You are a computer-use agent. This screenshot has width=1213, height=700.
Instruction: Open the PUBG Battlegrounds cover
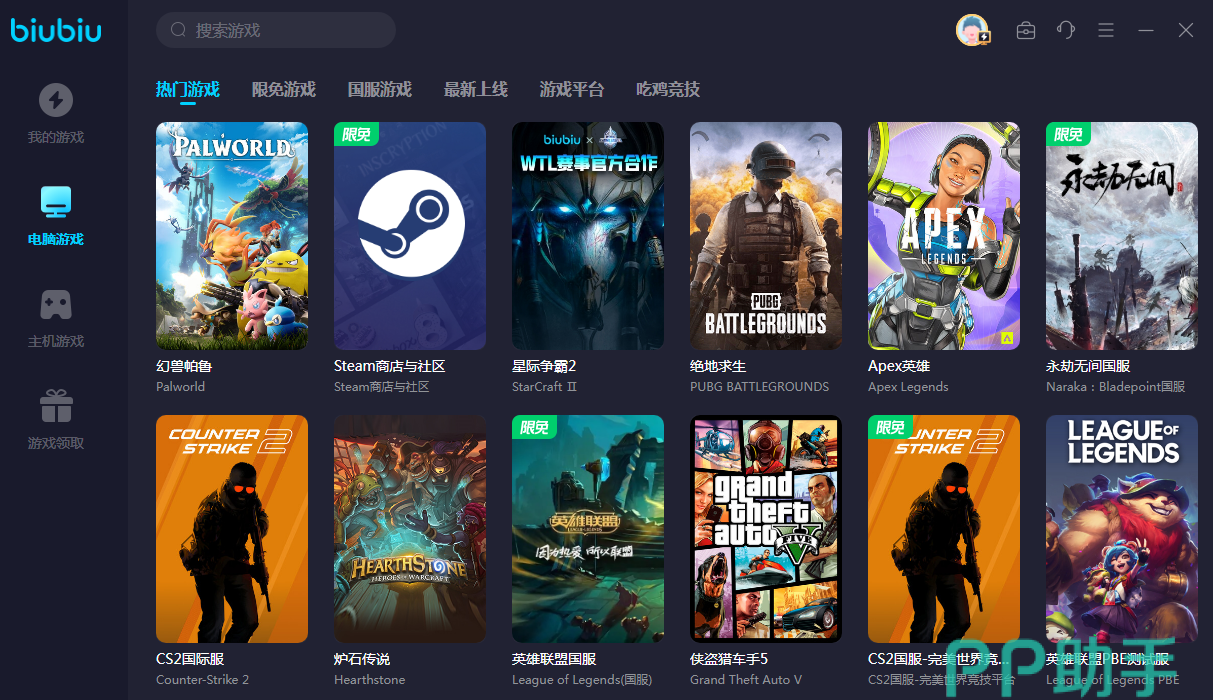[766, 236]
